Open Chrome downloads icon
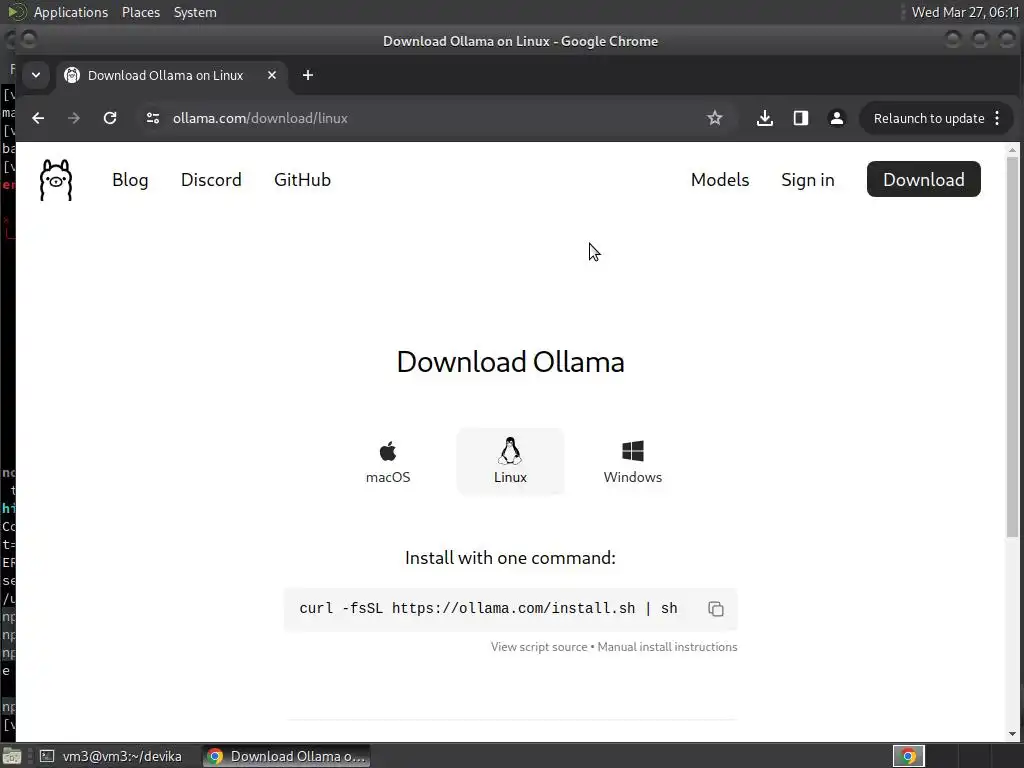 (x=765, y=118)
